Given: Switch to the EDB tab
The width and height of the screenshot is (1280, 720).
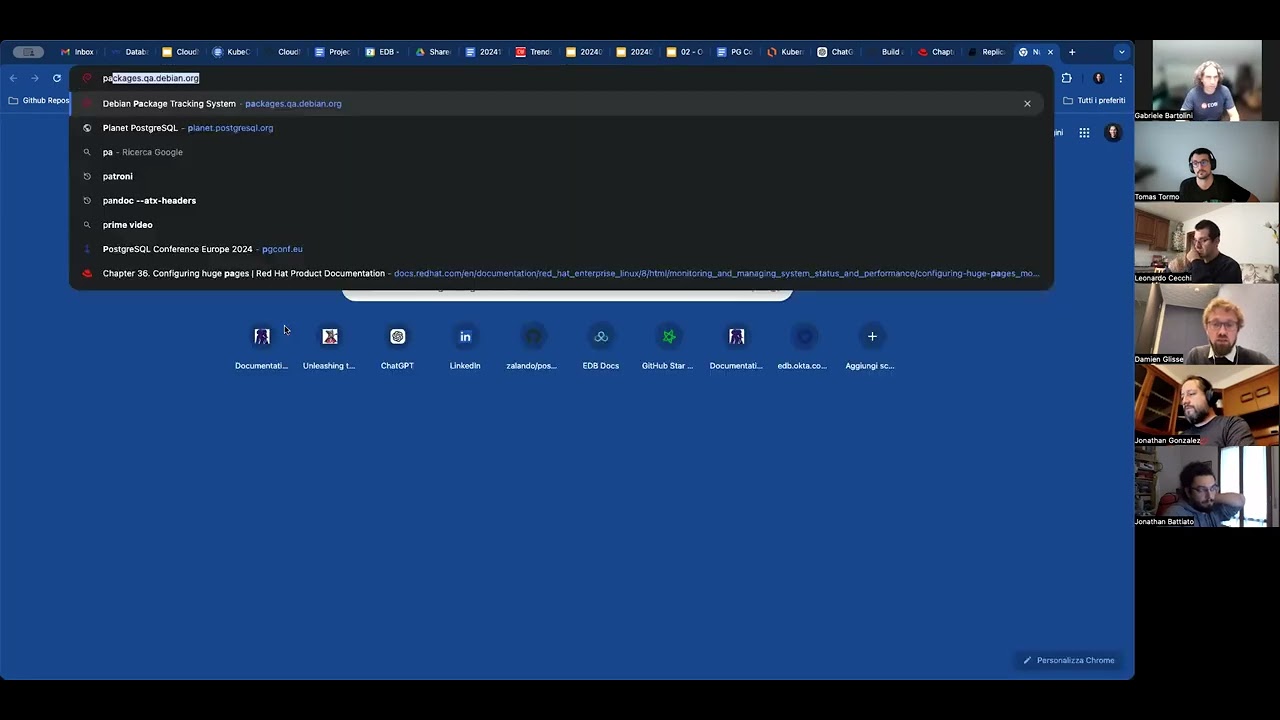Looking at the screenshot, I should (x=381, y=52).
